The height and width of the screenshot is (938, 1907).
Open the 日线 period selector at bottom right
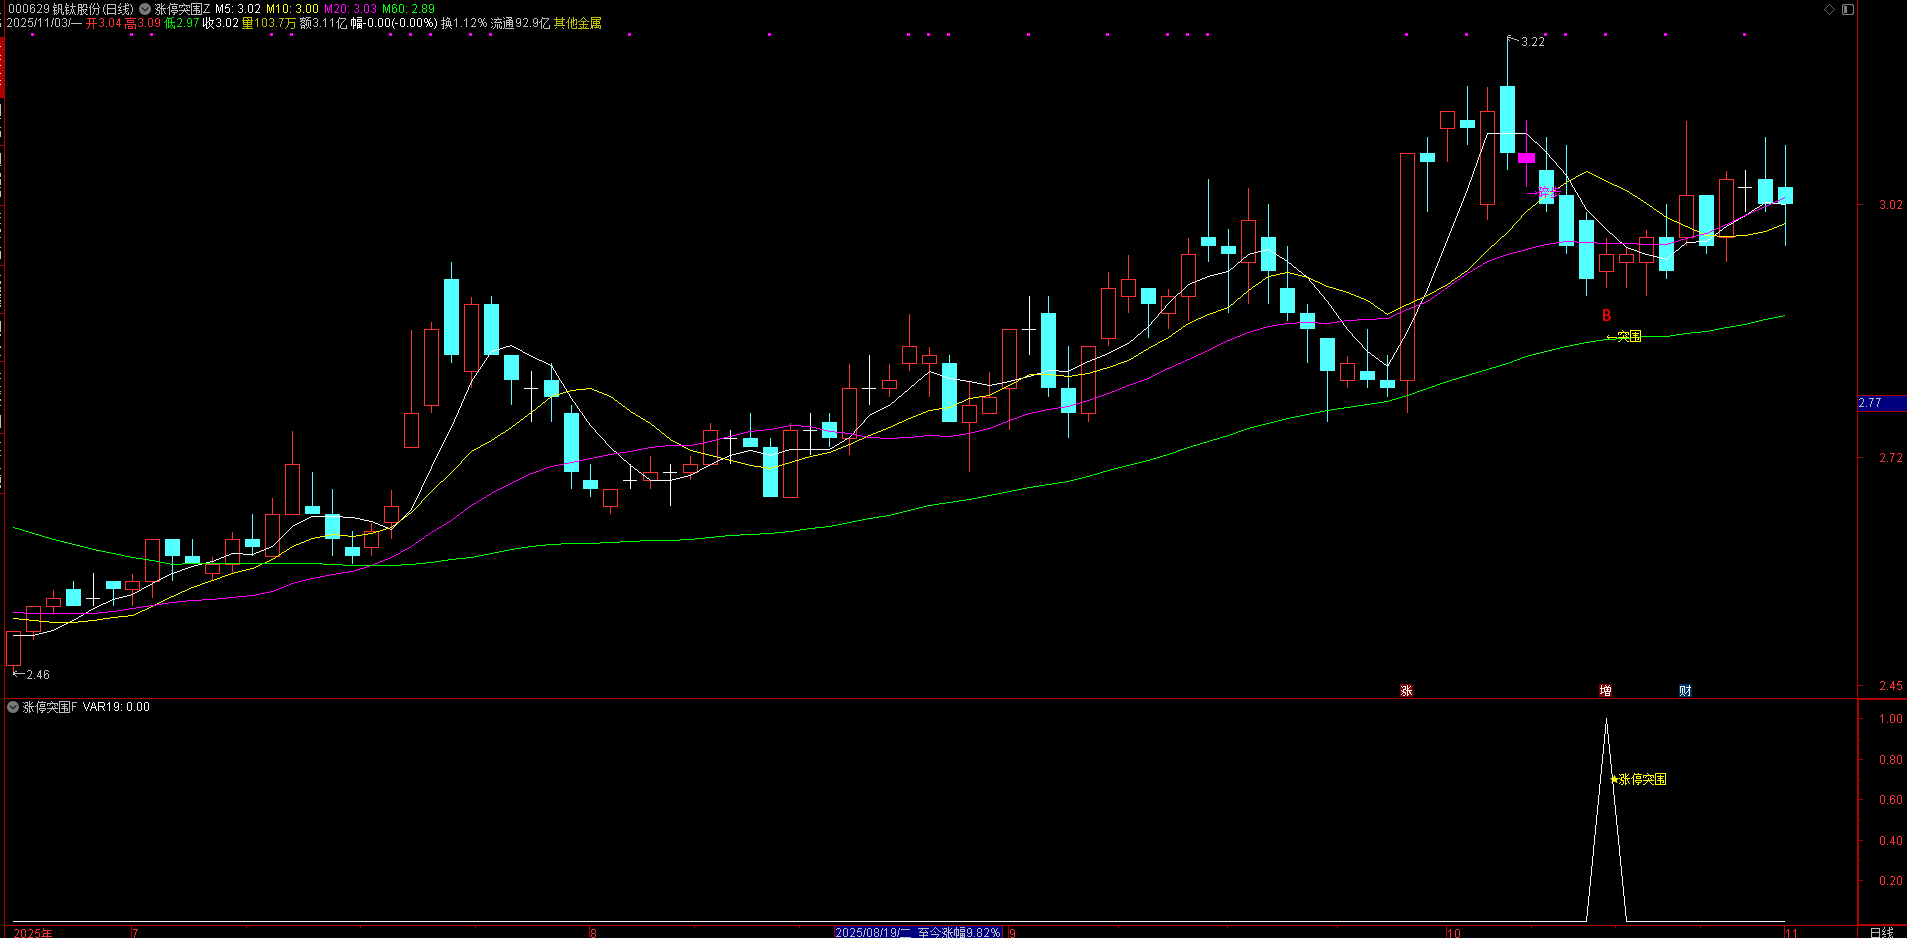pyautogui.click(x=1881, y=932)
